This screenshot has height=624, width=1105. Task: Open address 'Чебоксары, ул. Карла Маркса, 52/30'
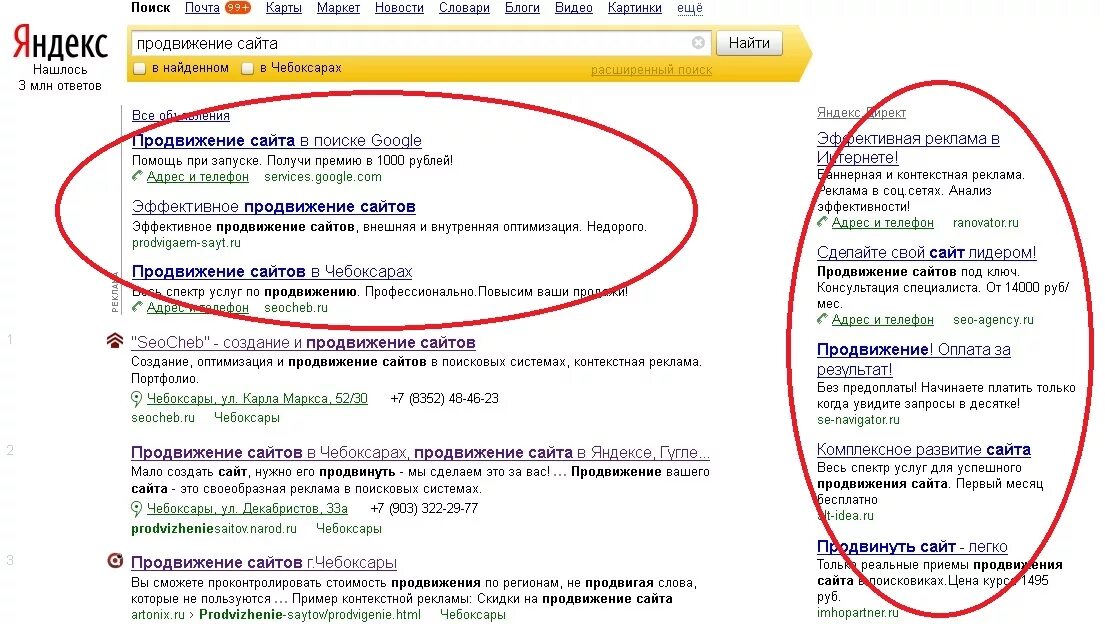[x=257, y=398]
